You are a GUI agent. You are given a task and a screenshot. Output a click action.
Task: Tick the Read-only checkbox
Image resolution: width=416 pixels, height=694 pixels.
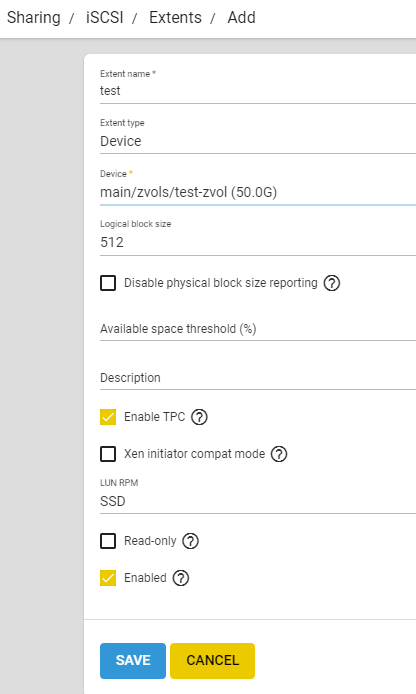click(108, 541)
